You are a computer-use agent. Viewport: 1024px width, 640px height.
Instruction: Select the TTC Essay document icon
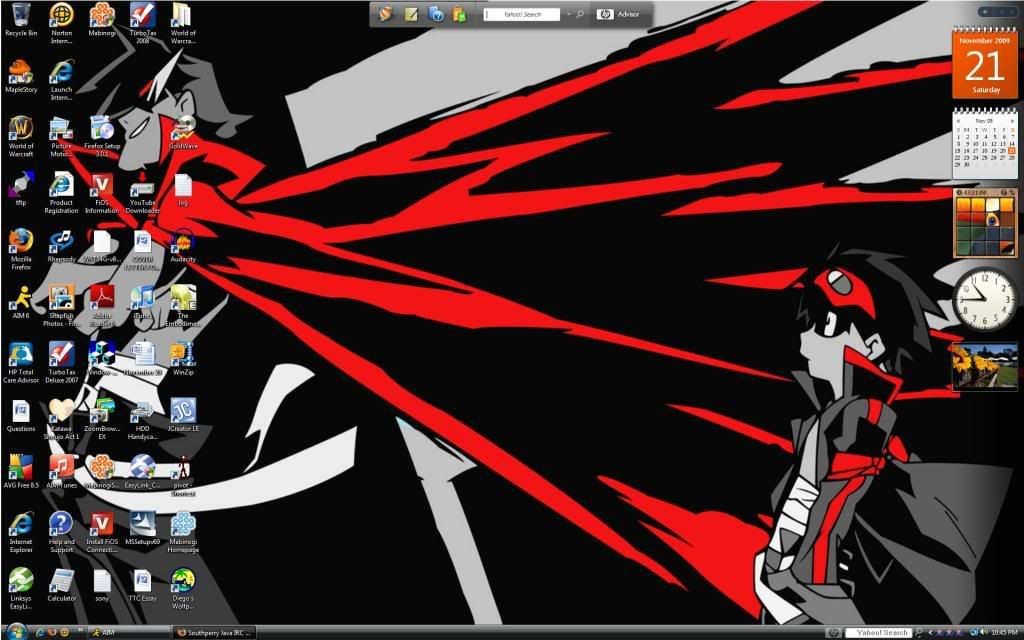point(142,585)
